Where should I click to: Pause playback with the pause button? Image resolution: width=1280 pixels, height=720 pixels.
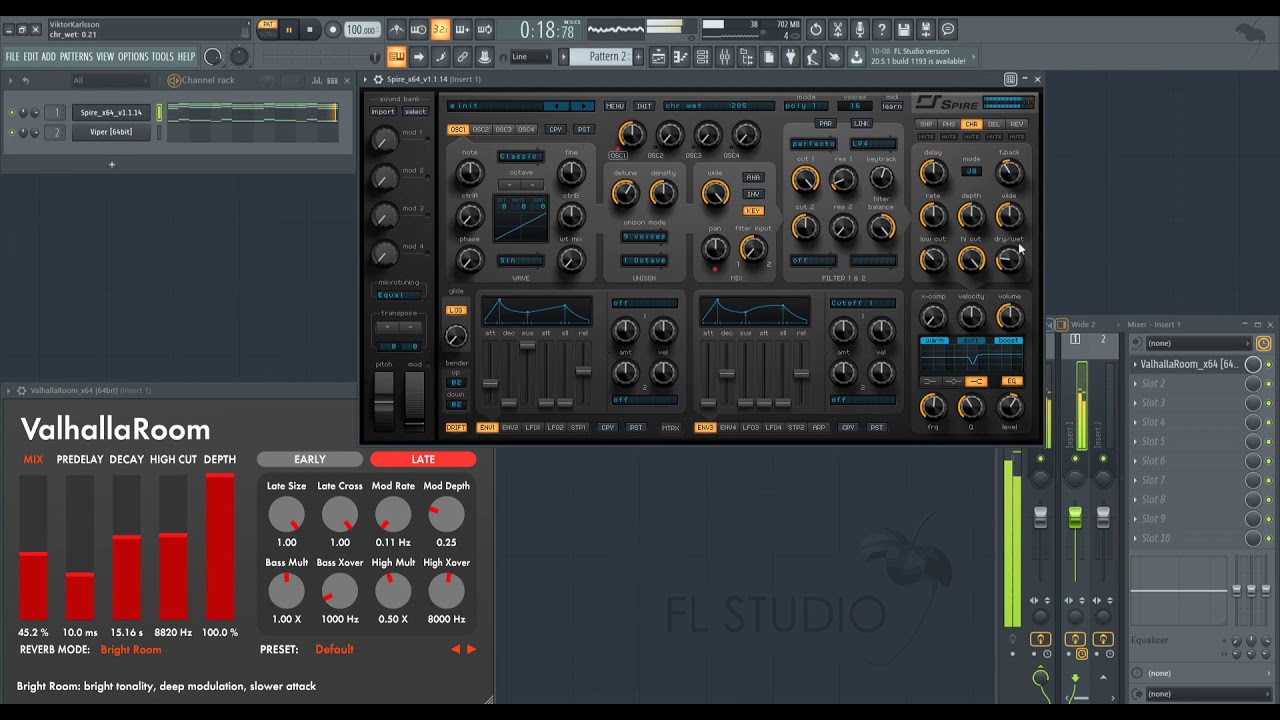pos(289,30)
